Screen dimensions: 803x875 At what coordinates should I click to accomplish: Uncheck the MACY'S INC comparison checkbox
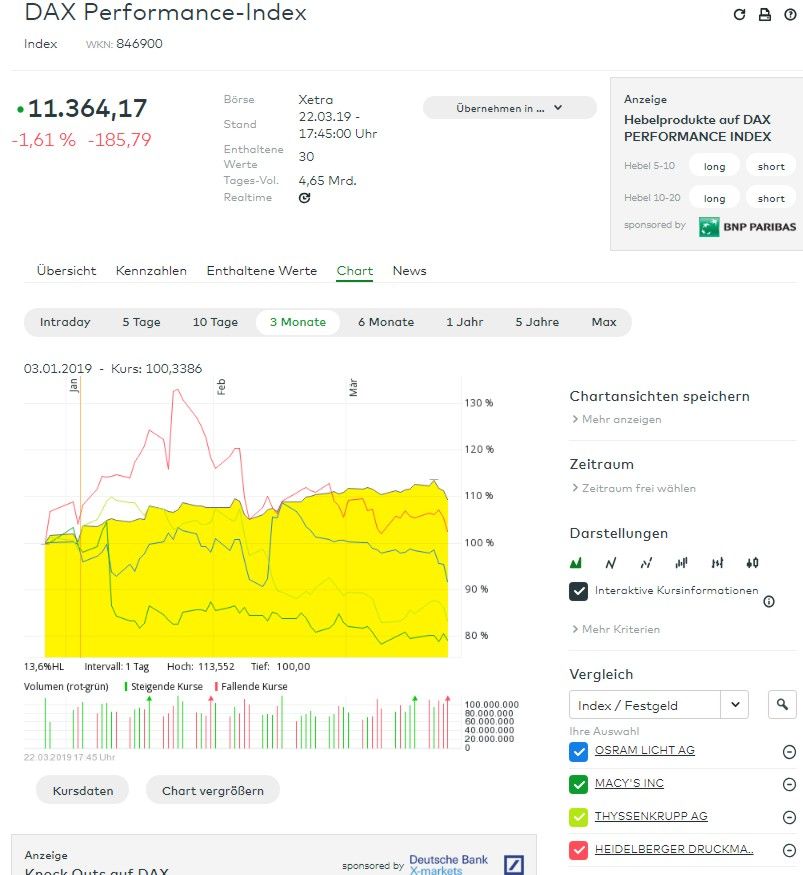[x=578, y=784]
